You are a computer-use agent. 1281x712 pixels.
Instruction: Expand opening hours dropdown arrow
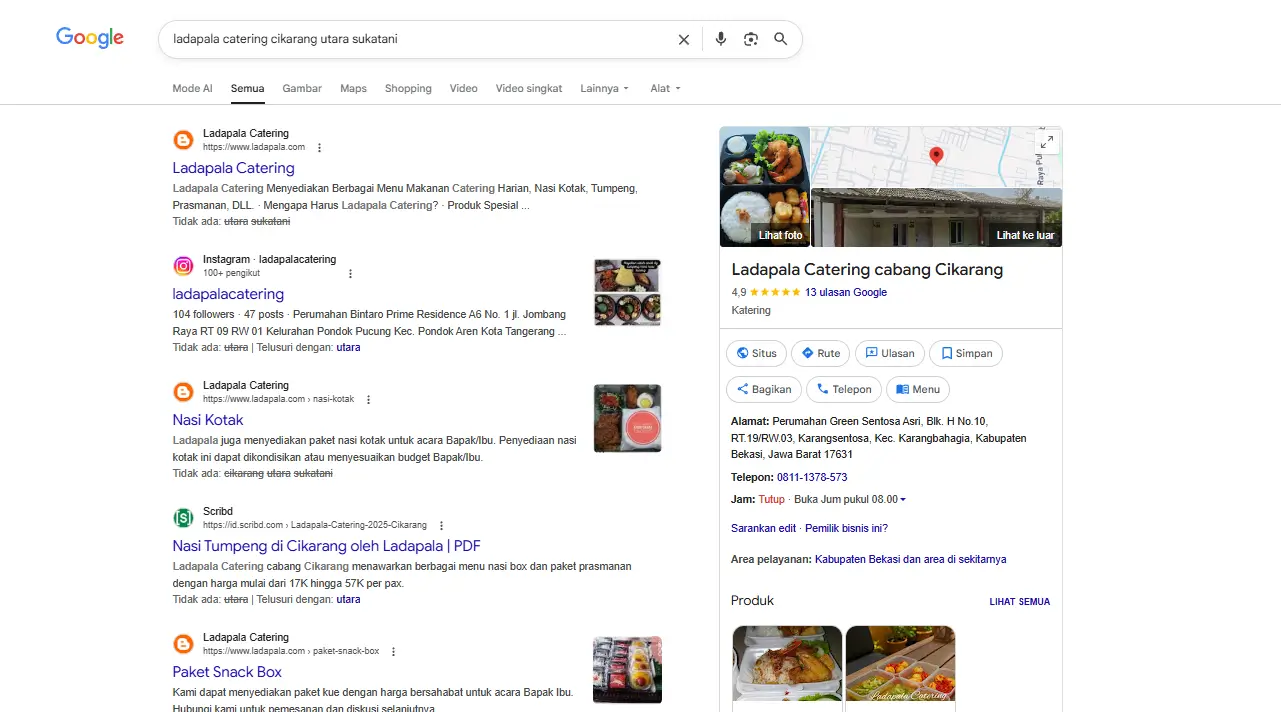[903, 499]
